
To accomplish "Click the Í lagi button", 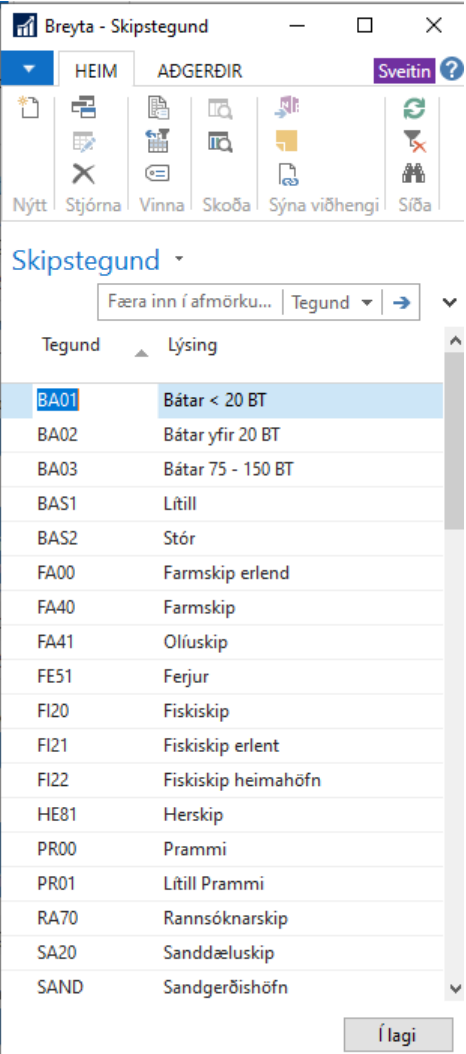I will click(397, 1035).
